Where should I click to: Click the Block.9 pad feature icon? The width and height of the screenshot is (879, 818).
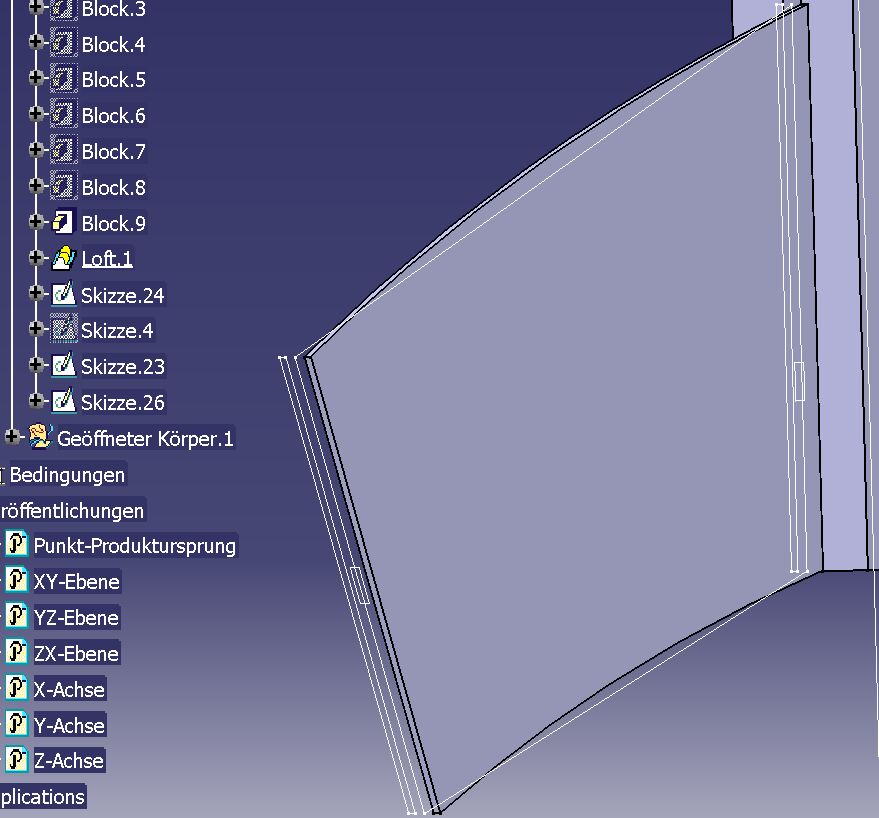tap(63, 222)
